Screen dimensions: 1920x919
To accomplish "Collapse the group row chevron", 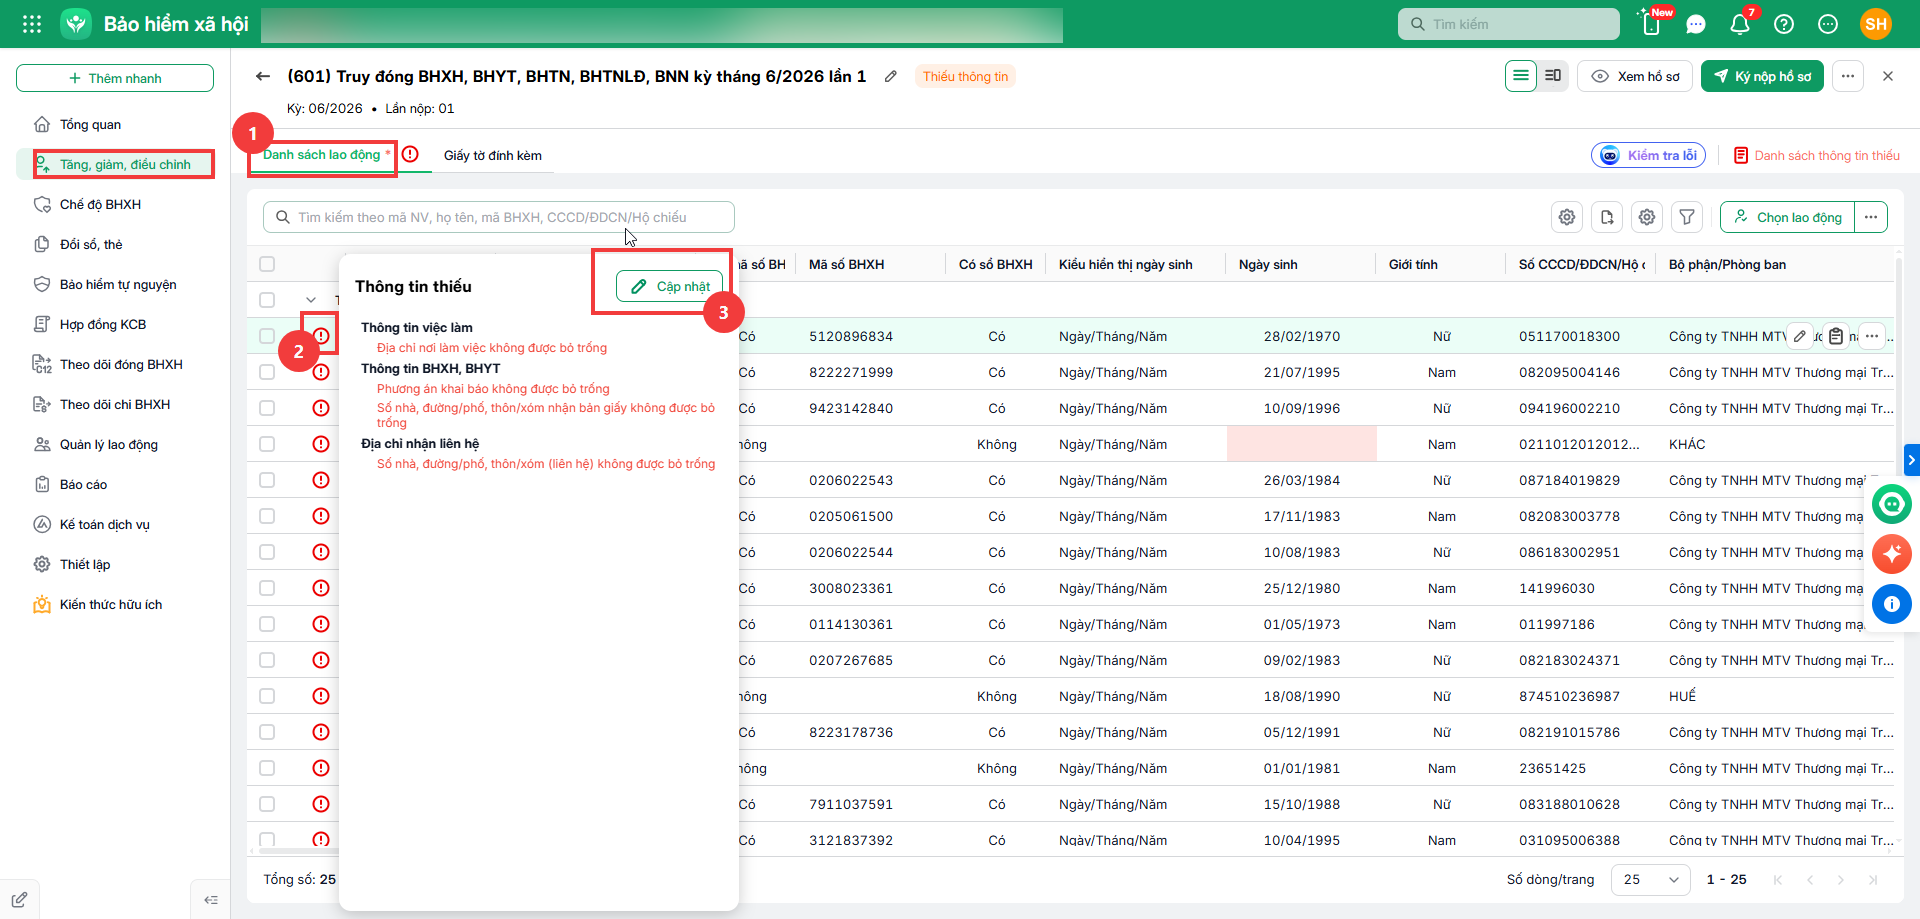I will 311,300.
